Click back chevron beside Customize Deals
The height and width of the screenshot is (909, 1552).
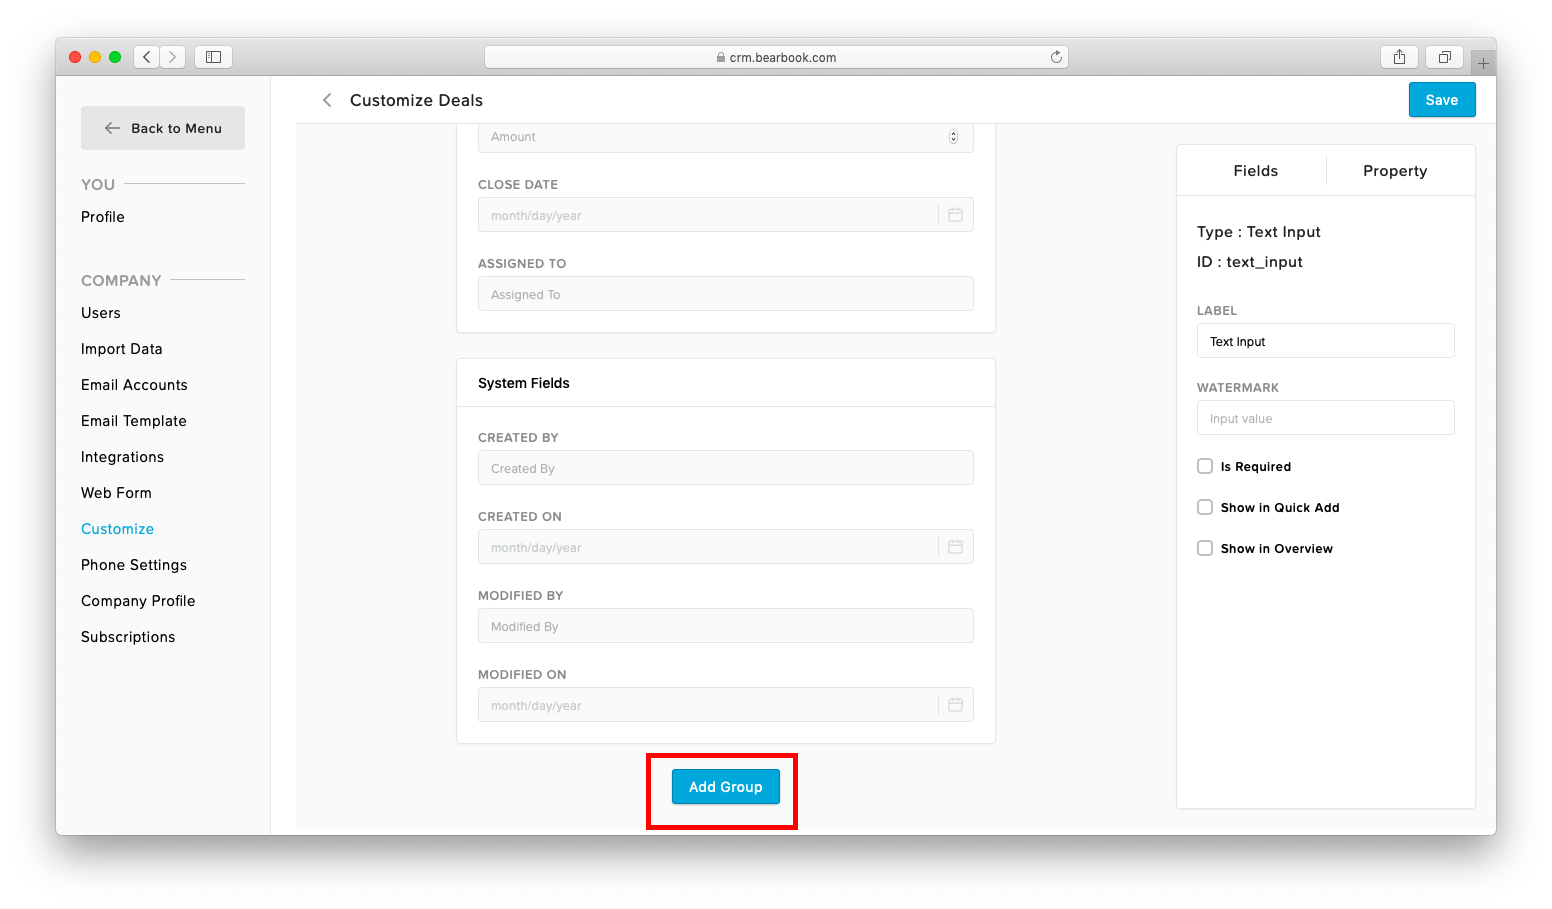(x=327, y=100)
